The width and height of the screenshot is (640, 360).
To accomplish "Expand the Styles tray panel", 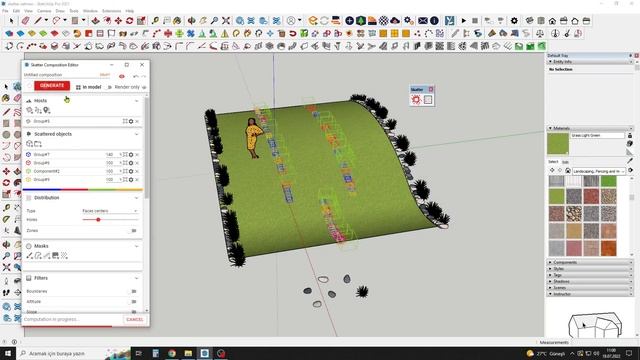I will 590,269.
